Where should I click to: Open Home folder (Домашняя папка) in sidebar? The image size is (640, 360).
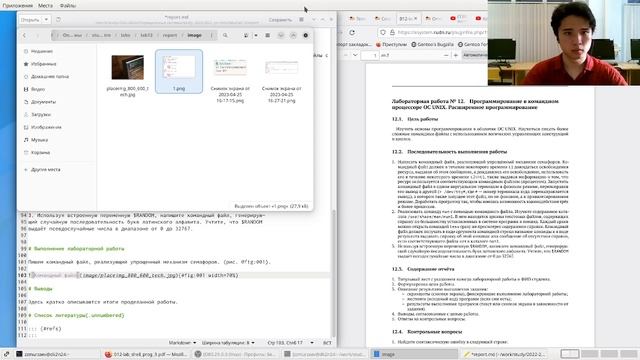(50, 77)
